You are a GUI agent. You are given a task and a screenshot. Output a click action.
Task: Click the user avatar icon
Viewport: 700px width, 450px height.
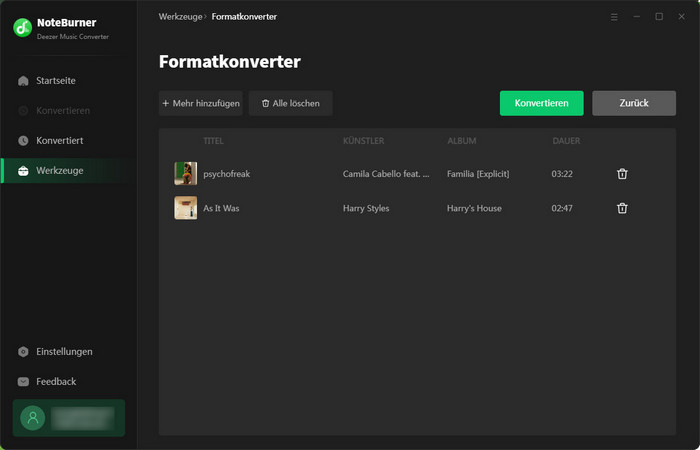pyautogui.click(x=33, y=418)
